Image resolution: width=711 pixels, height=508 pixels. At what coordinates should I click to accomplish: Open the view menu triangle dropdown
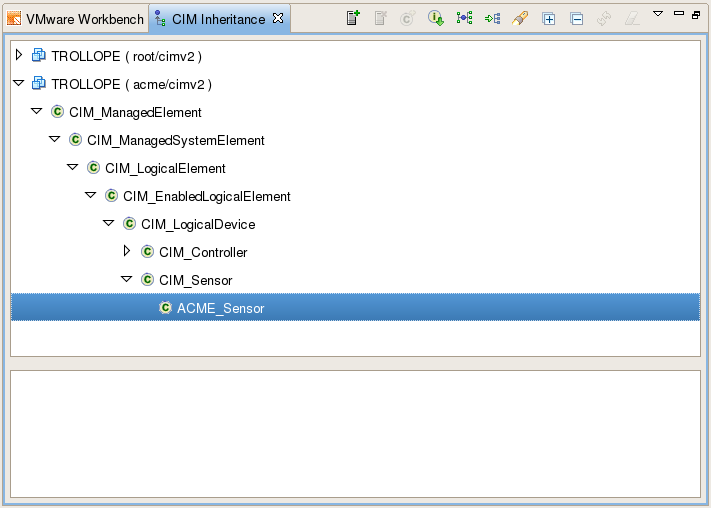tap(658, 14)
